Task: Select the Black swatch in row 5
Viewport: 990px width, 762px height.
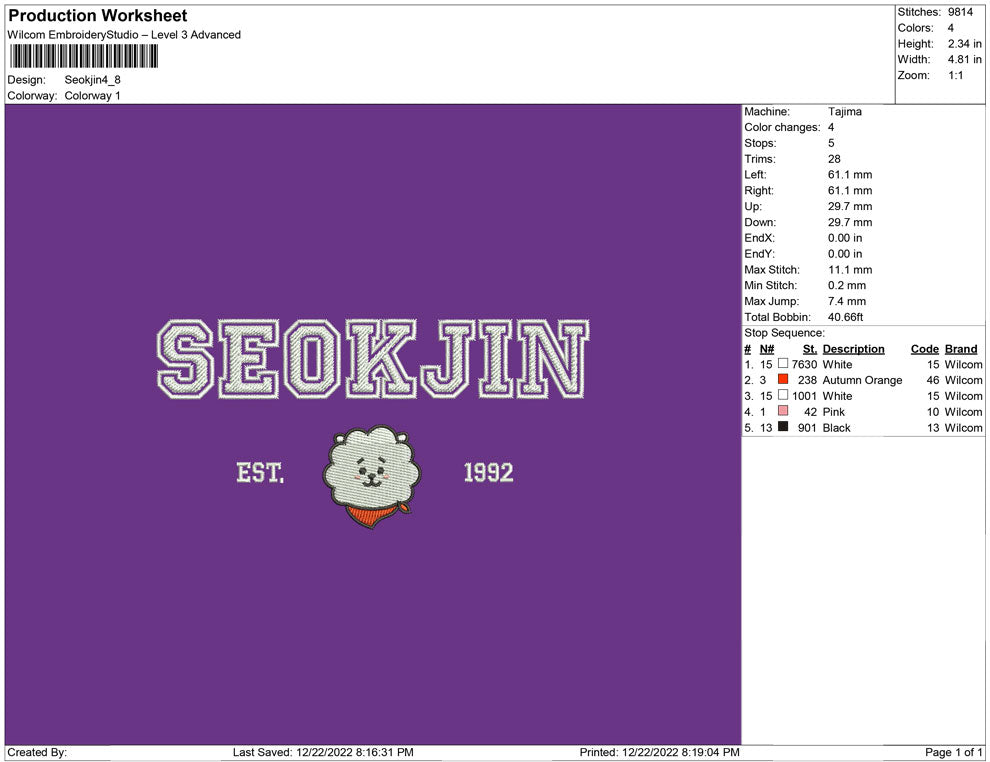Action: [784, 428]
